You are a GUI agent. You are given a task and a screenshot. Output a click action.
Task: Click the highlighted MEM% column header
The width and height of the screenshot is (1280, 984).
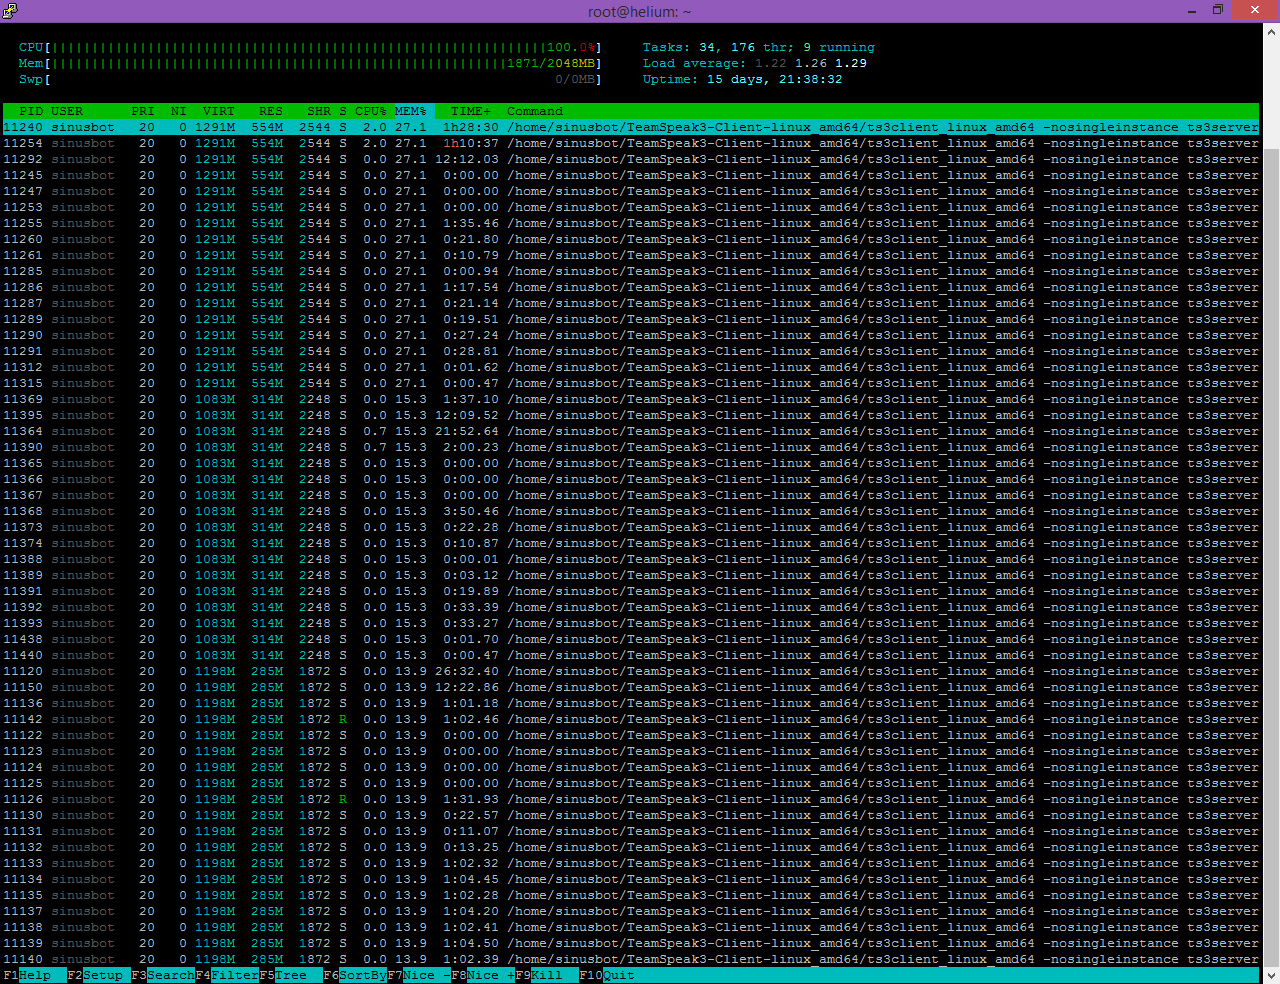coord(411,111)
